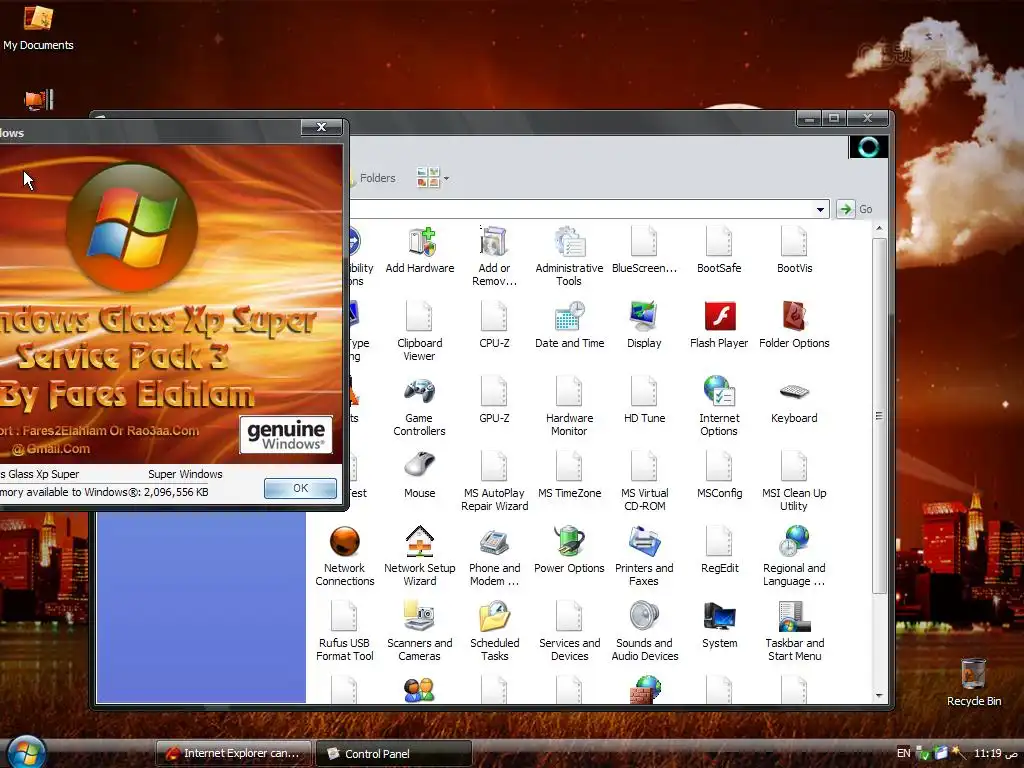Click OK in the About dialog

point(300,488)
